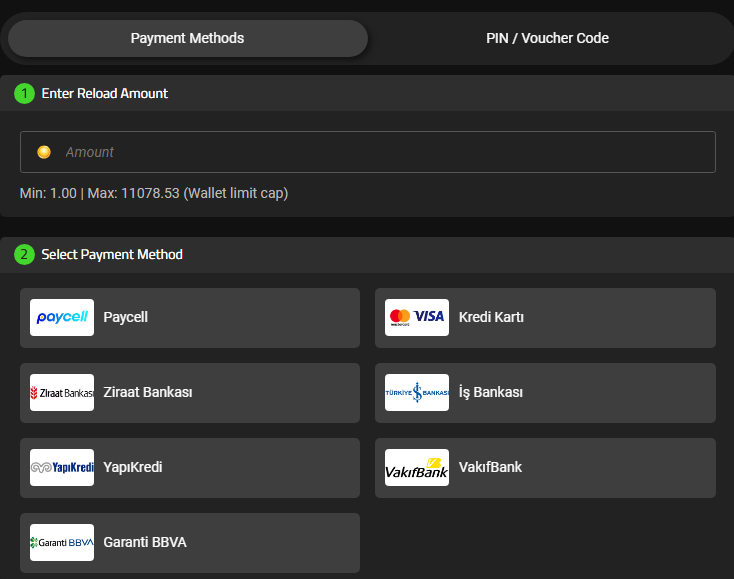The width and height of the screenshot is (734, 579).
Task: Click the VakıfBank logo
Action: 417,467
